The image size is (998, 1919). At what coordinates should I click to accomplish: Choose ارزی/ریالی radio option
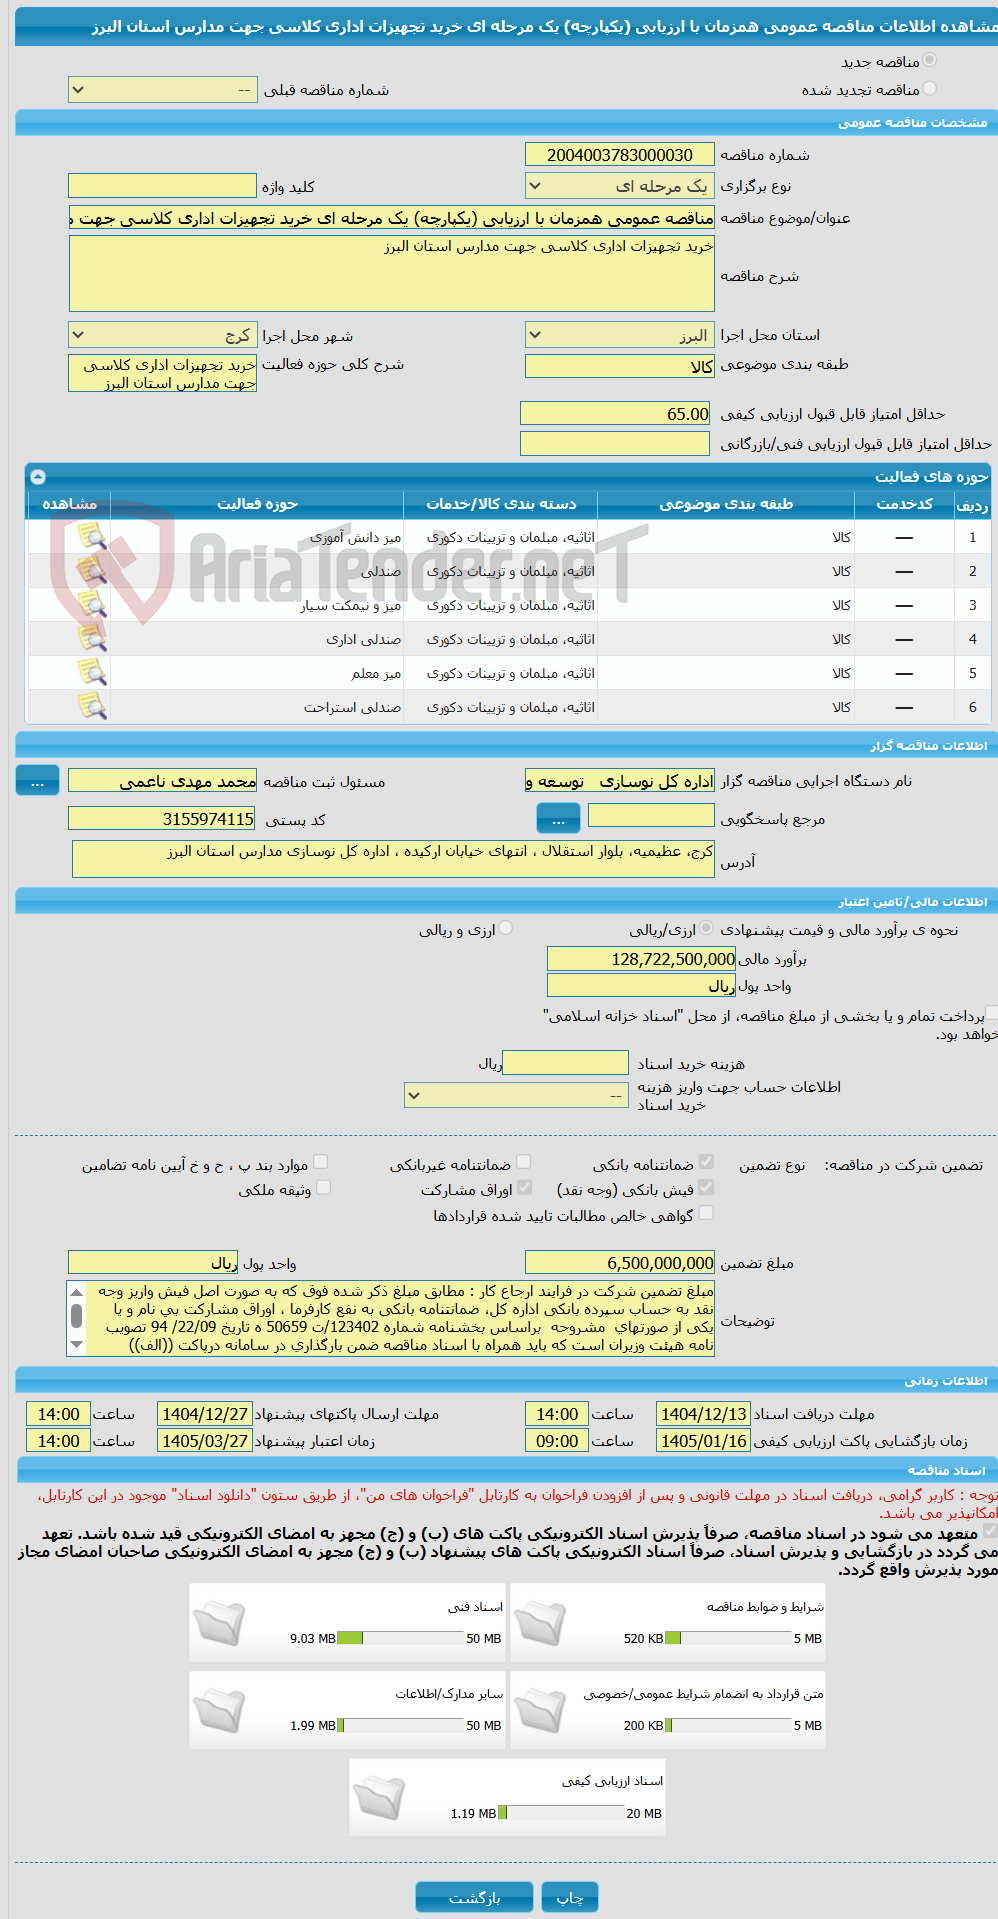707,929
